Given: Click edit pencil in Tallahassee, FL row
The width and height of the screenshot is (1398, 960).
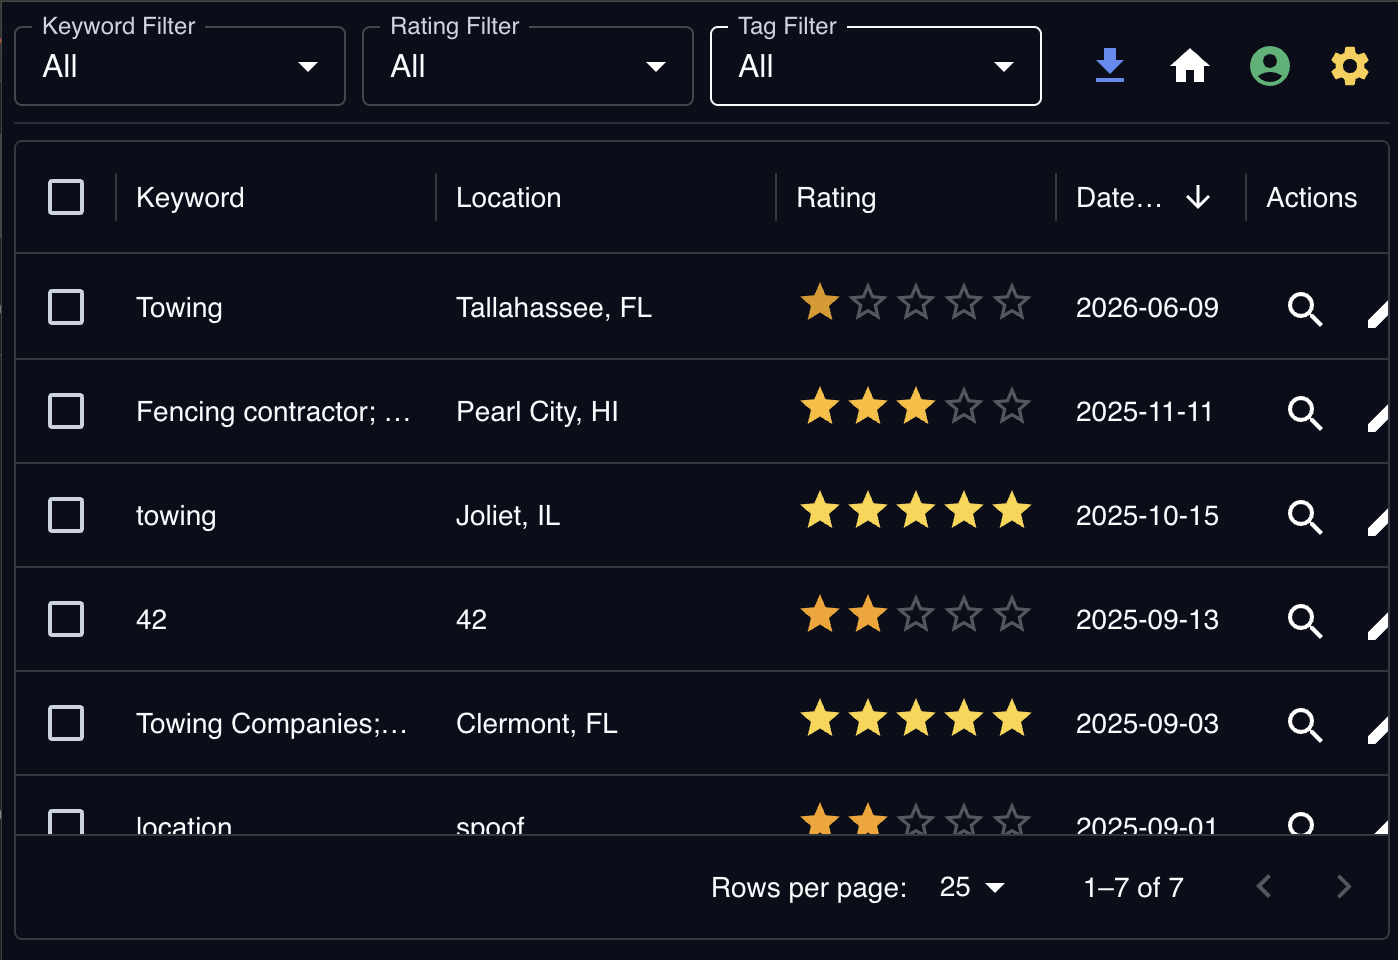Looking at the screenshot, I should 1378,314.
